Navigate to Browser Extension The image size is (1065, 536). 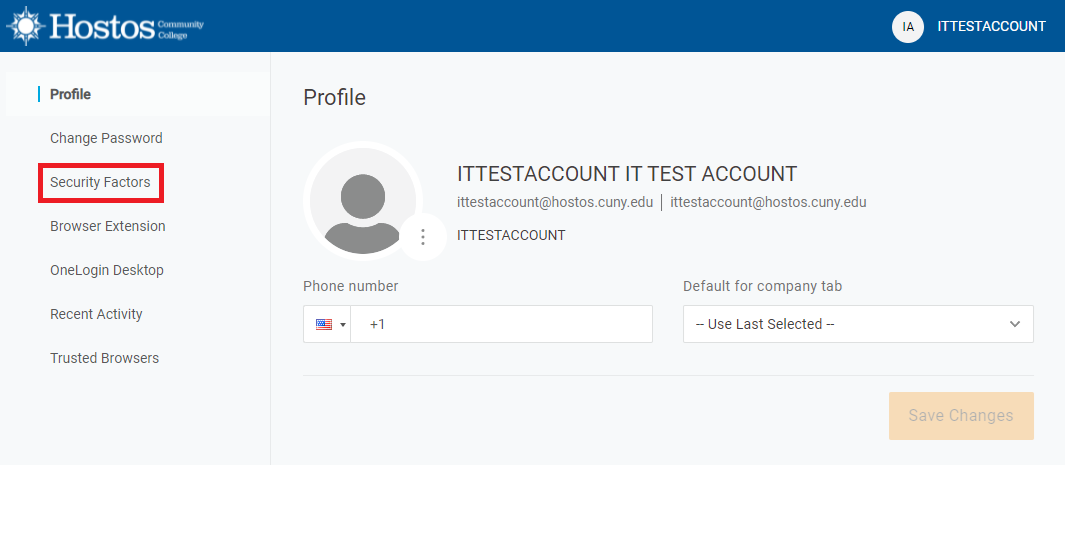coord(108,226)
